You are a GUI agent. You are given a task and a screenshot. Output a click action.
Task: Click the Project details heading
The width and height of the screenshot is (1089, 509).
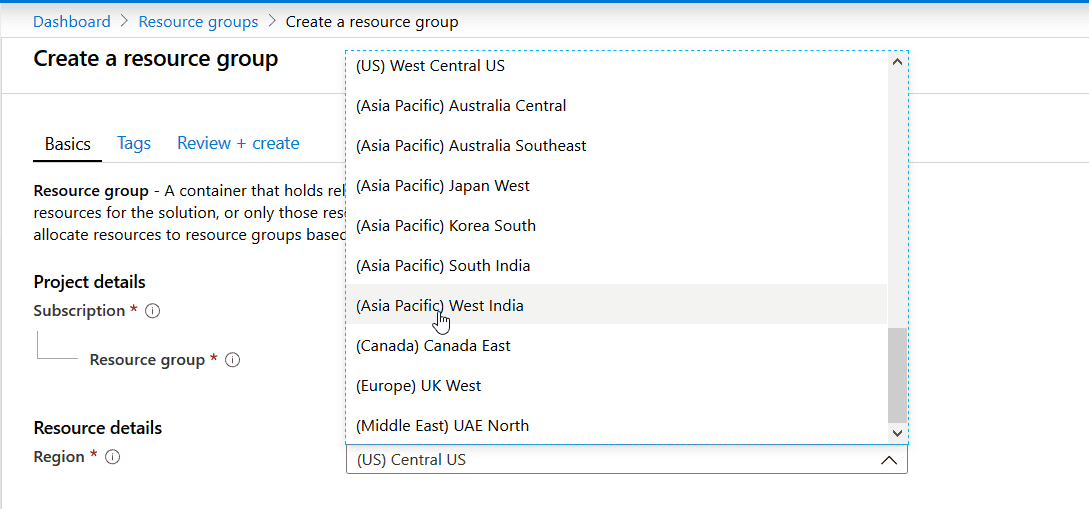click(x=90, y=282)
